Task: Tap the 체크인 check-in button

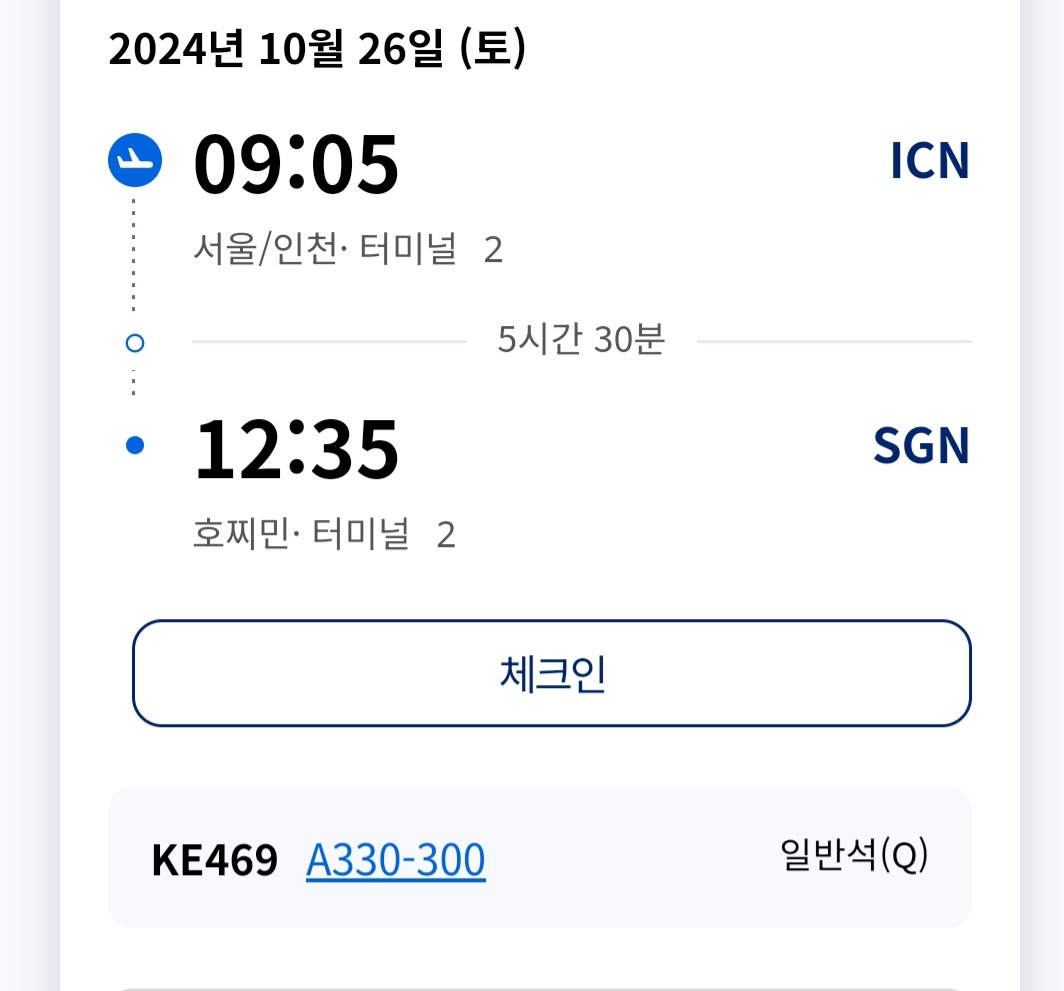Action: click(552, 673)
